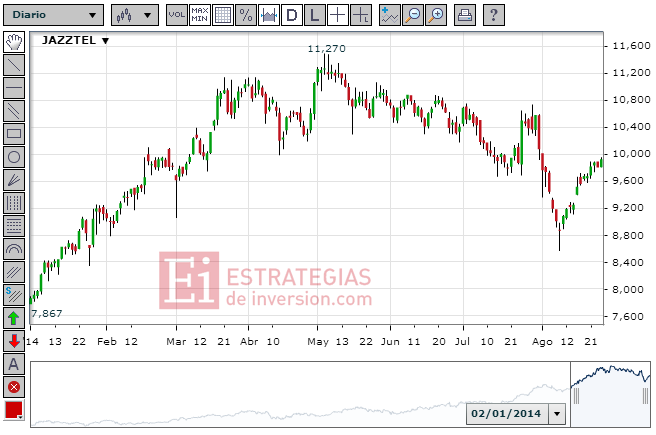The width and height of the screenshot is (656, 435).
Task: Open the JAZZTEL symbol dropdown
Action: [x=76, y=41]
